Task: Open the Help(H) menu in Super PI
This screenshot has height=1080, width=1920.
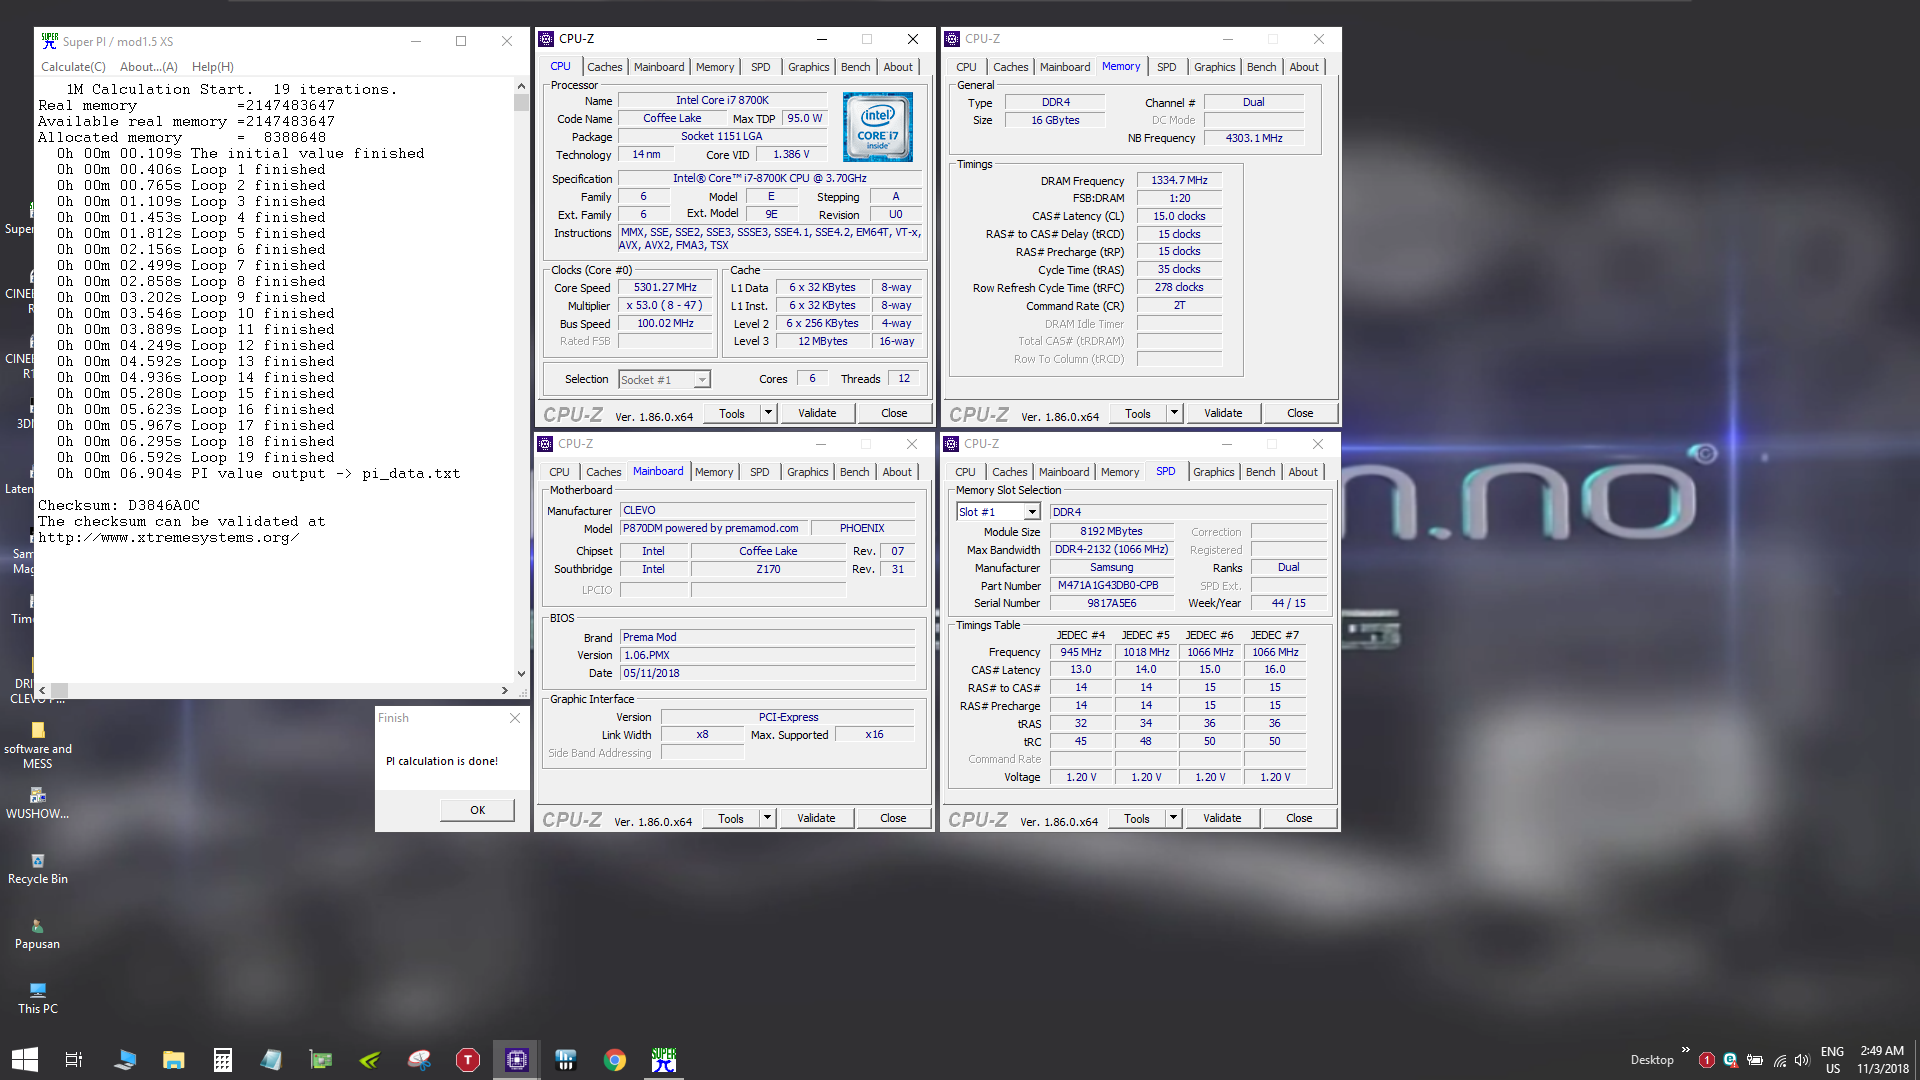Action: [213, 67]
